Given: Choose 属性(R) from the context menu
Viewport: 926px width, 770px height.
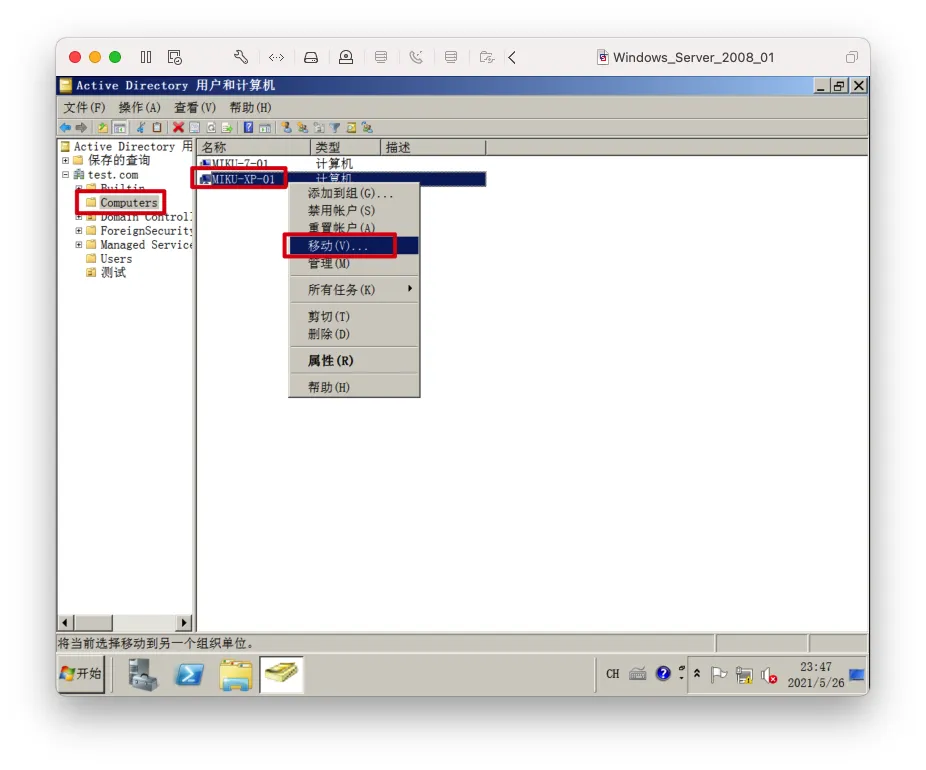Looking at the screenshot, I should point(354,360).
